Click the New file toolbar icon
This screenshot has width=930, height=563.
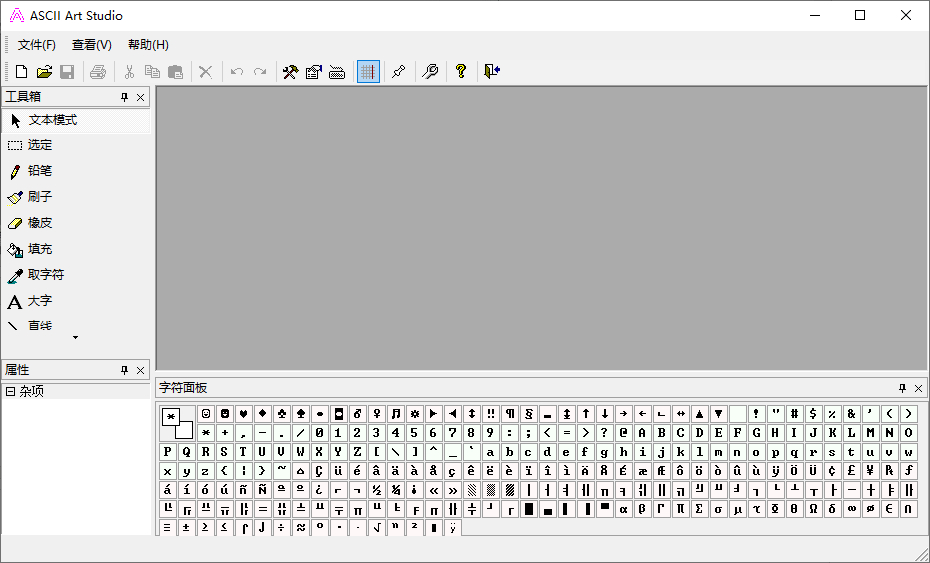(x=21, y=72)
